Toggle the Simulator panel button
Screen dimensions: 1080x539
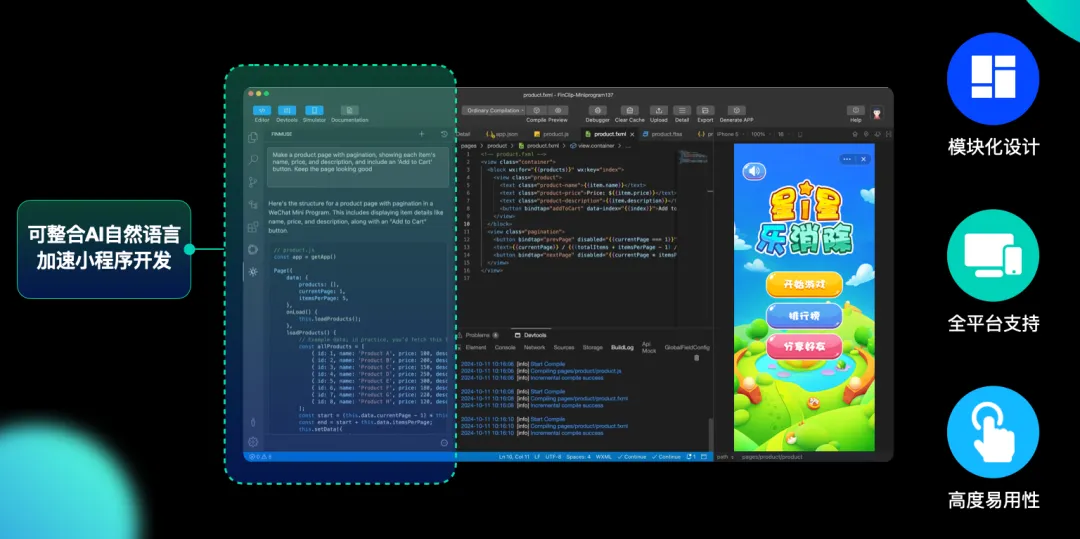click(x=314, y=111)
